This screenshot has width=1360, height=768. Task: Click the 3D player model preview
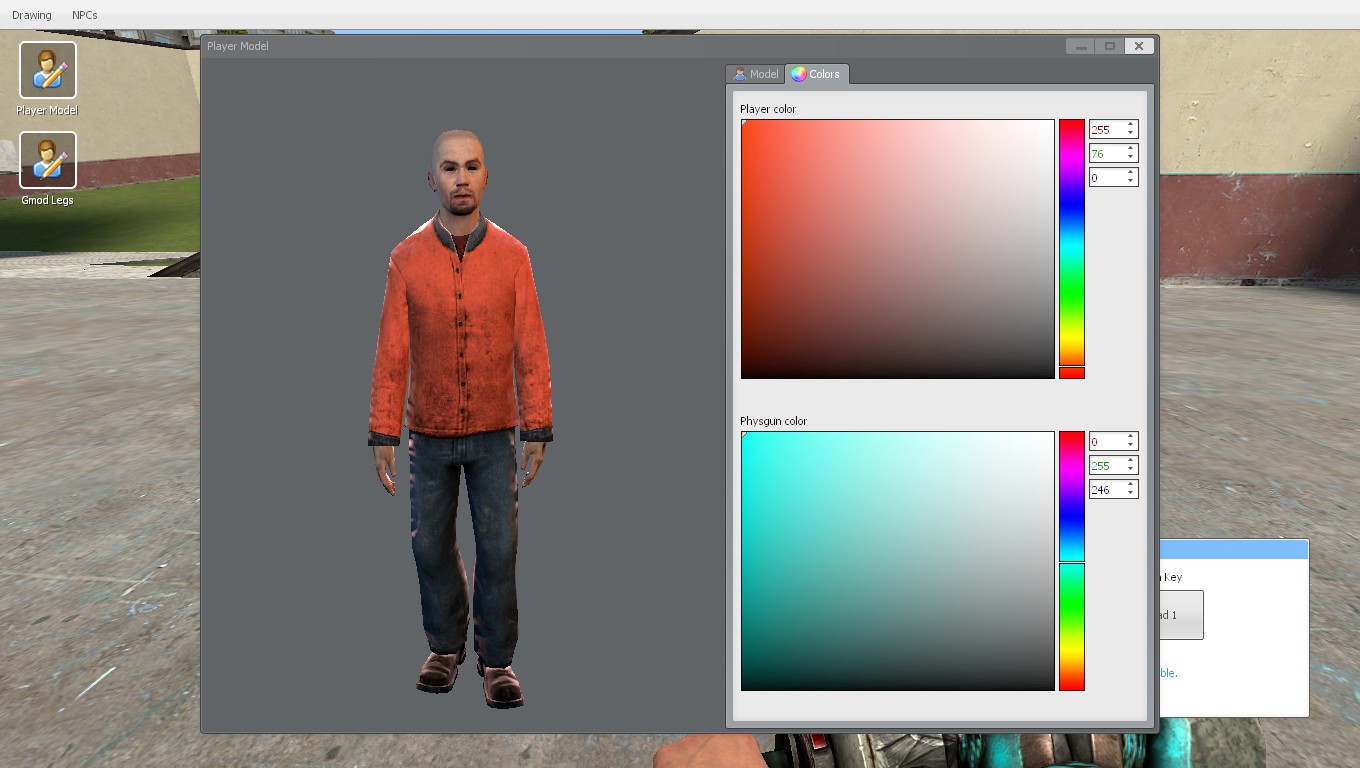pos(461,418)
